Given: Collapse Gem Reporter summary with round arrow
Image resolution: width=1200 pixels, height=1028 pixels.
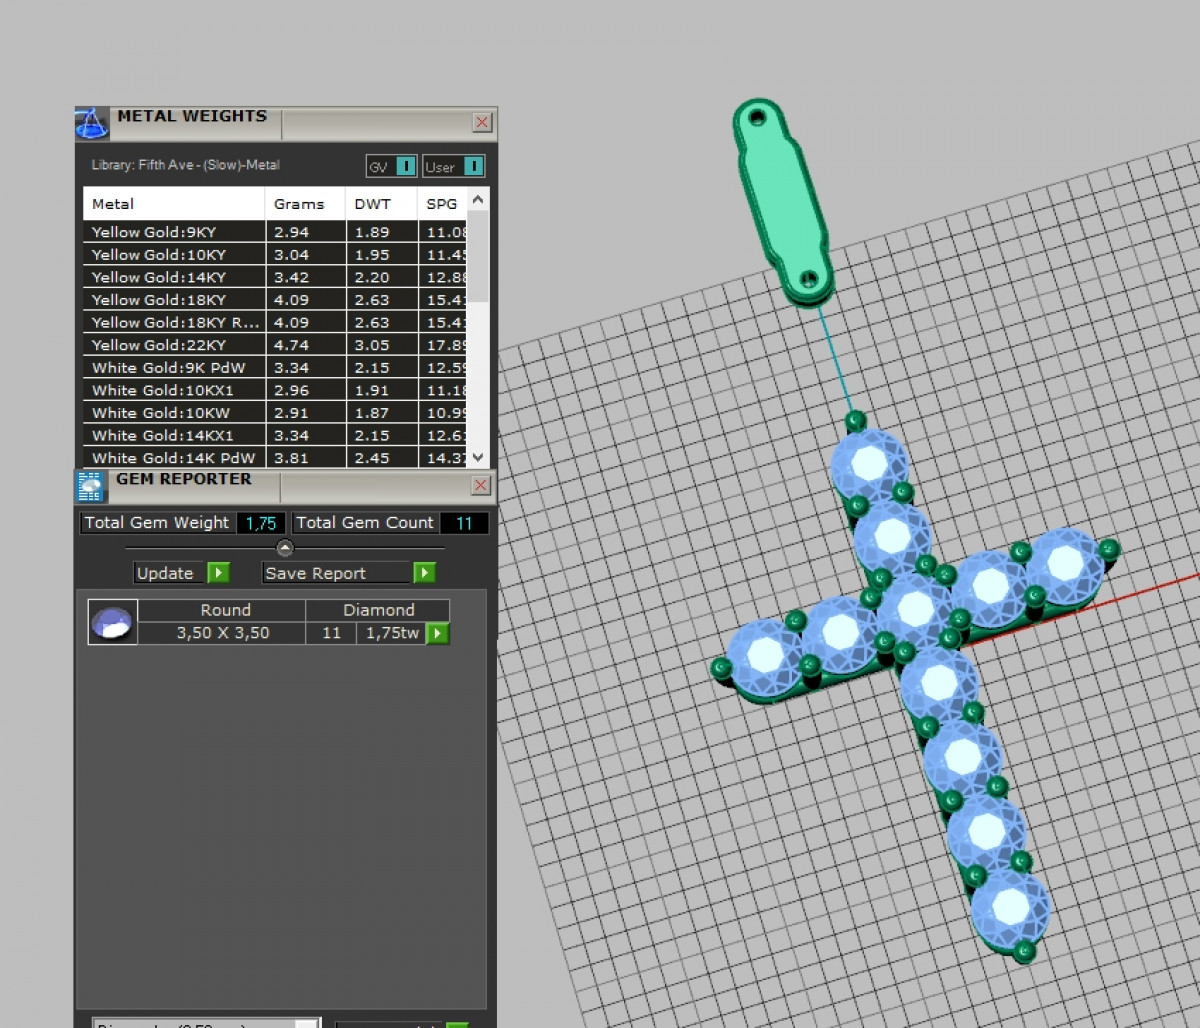Looking at the screenshot, I should (x=285, y=548).
